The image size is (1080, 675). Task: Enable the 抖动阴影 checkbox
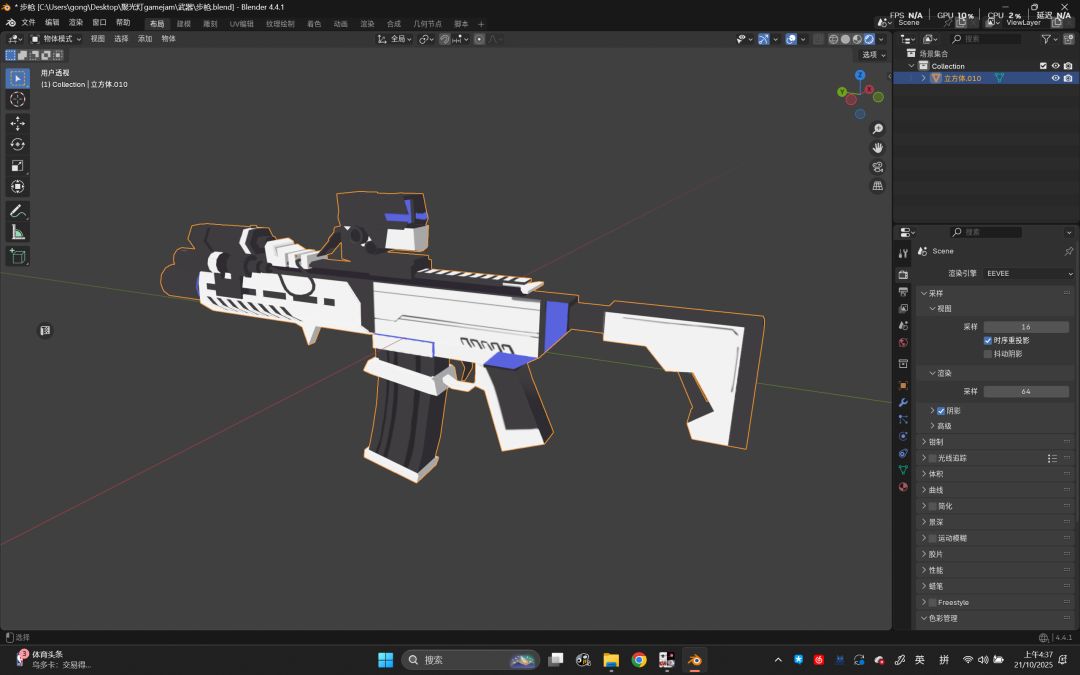988,354
